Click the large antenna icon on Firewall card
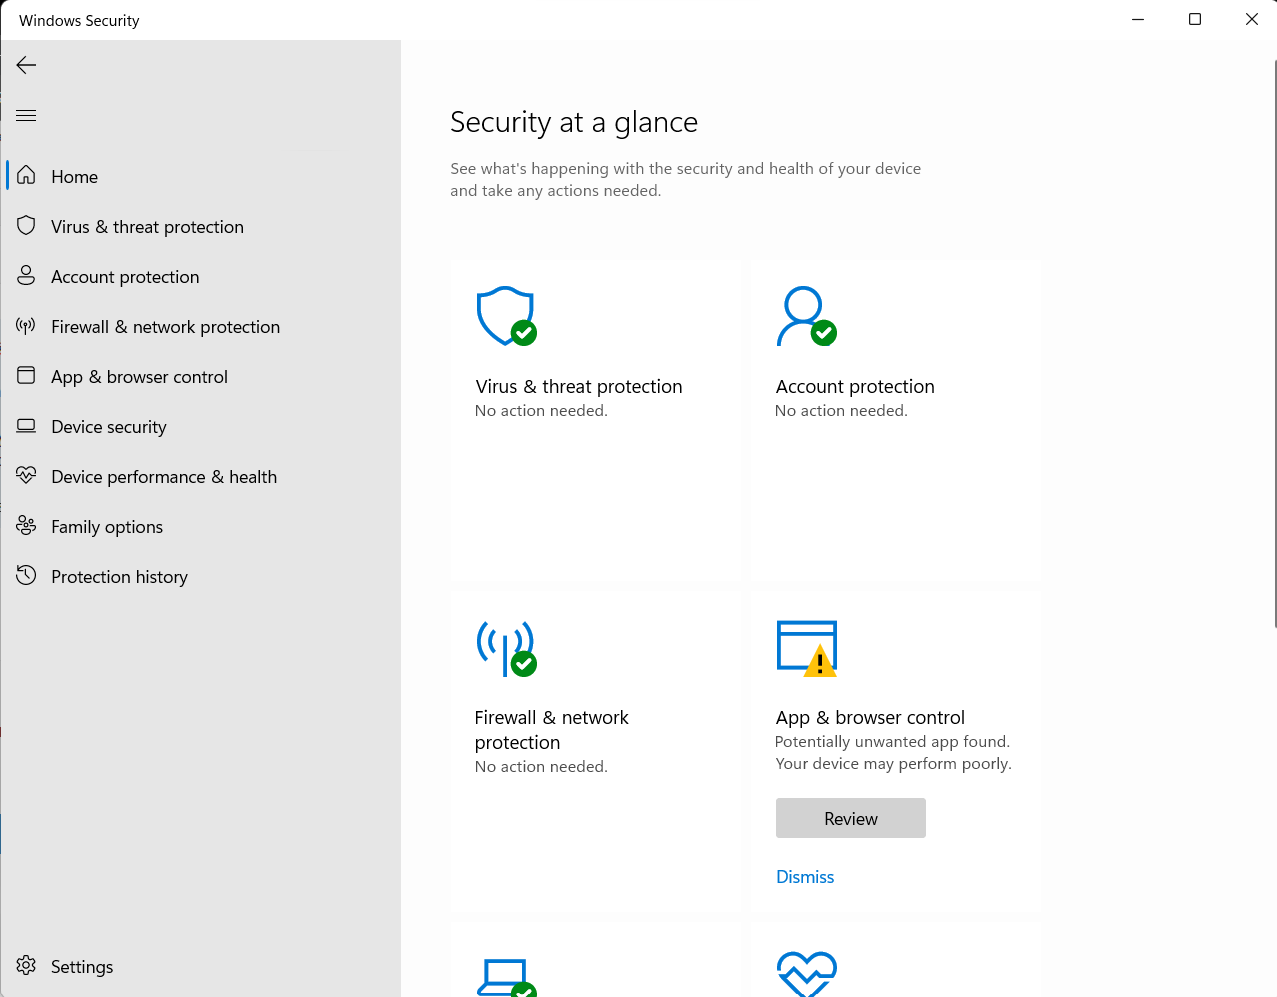The width and height of the screenshot is (1277, 997). tap(507, 648)
